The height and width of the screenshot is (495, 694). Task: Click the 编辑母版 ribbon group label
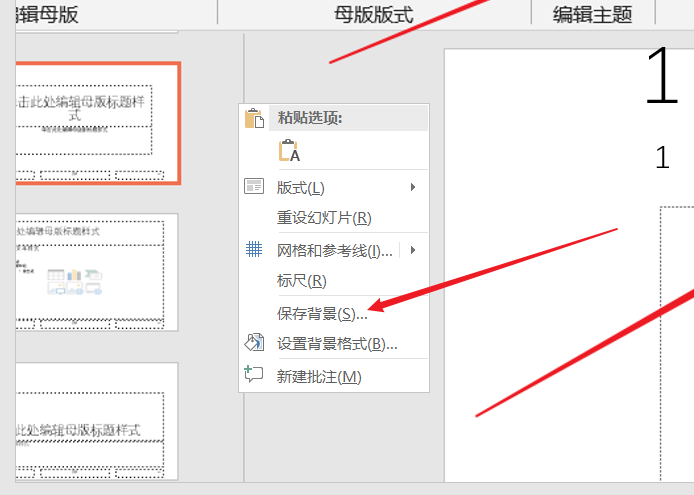click(47, 14)
